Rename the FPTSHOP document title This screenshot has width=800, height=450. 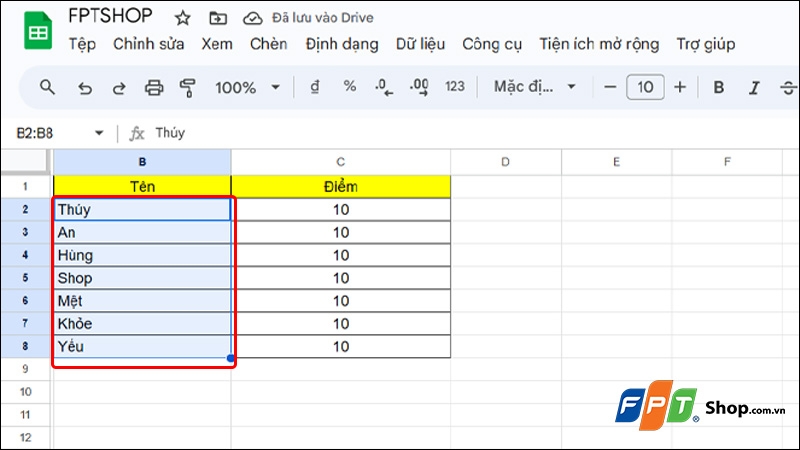point(110,16)
